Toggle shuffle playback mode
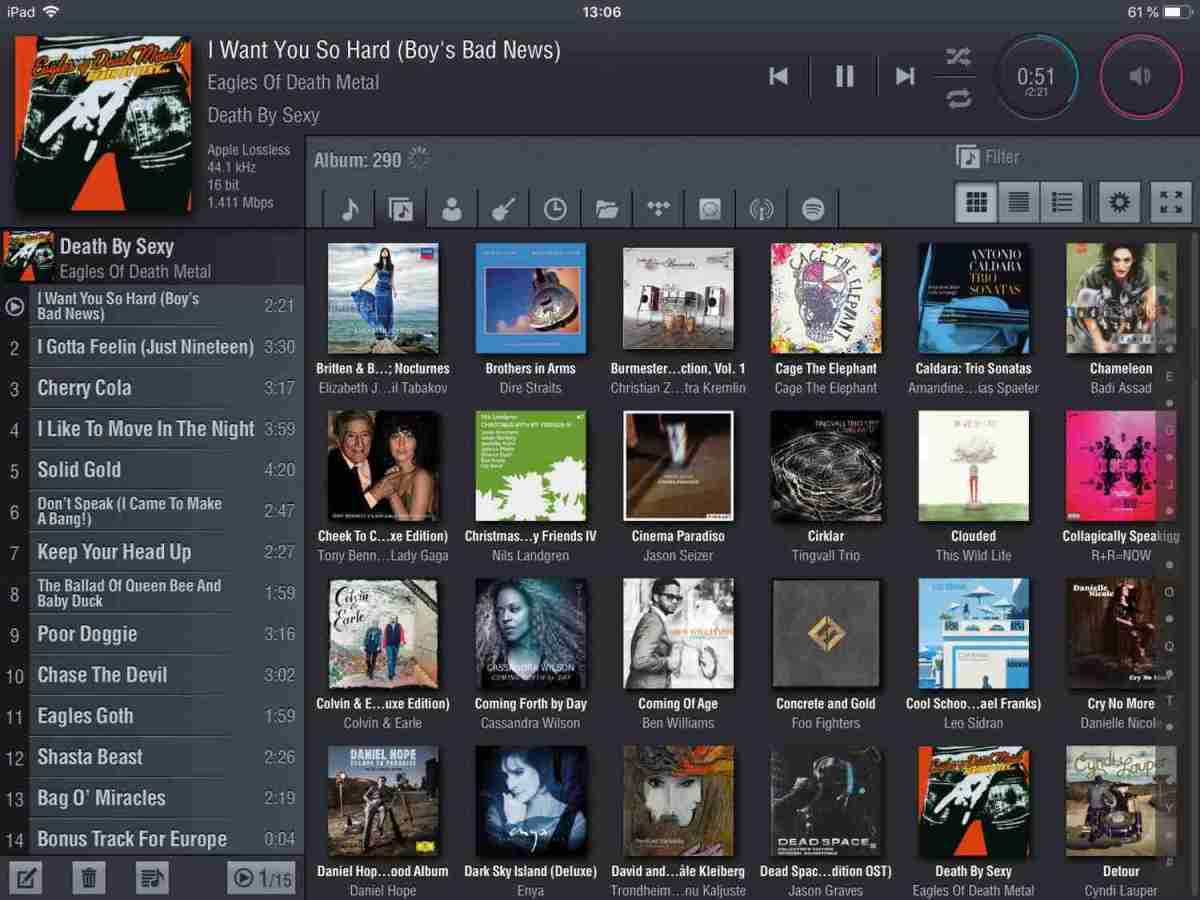The image size is (1200, 900). pos(958,57)
